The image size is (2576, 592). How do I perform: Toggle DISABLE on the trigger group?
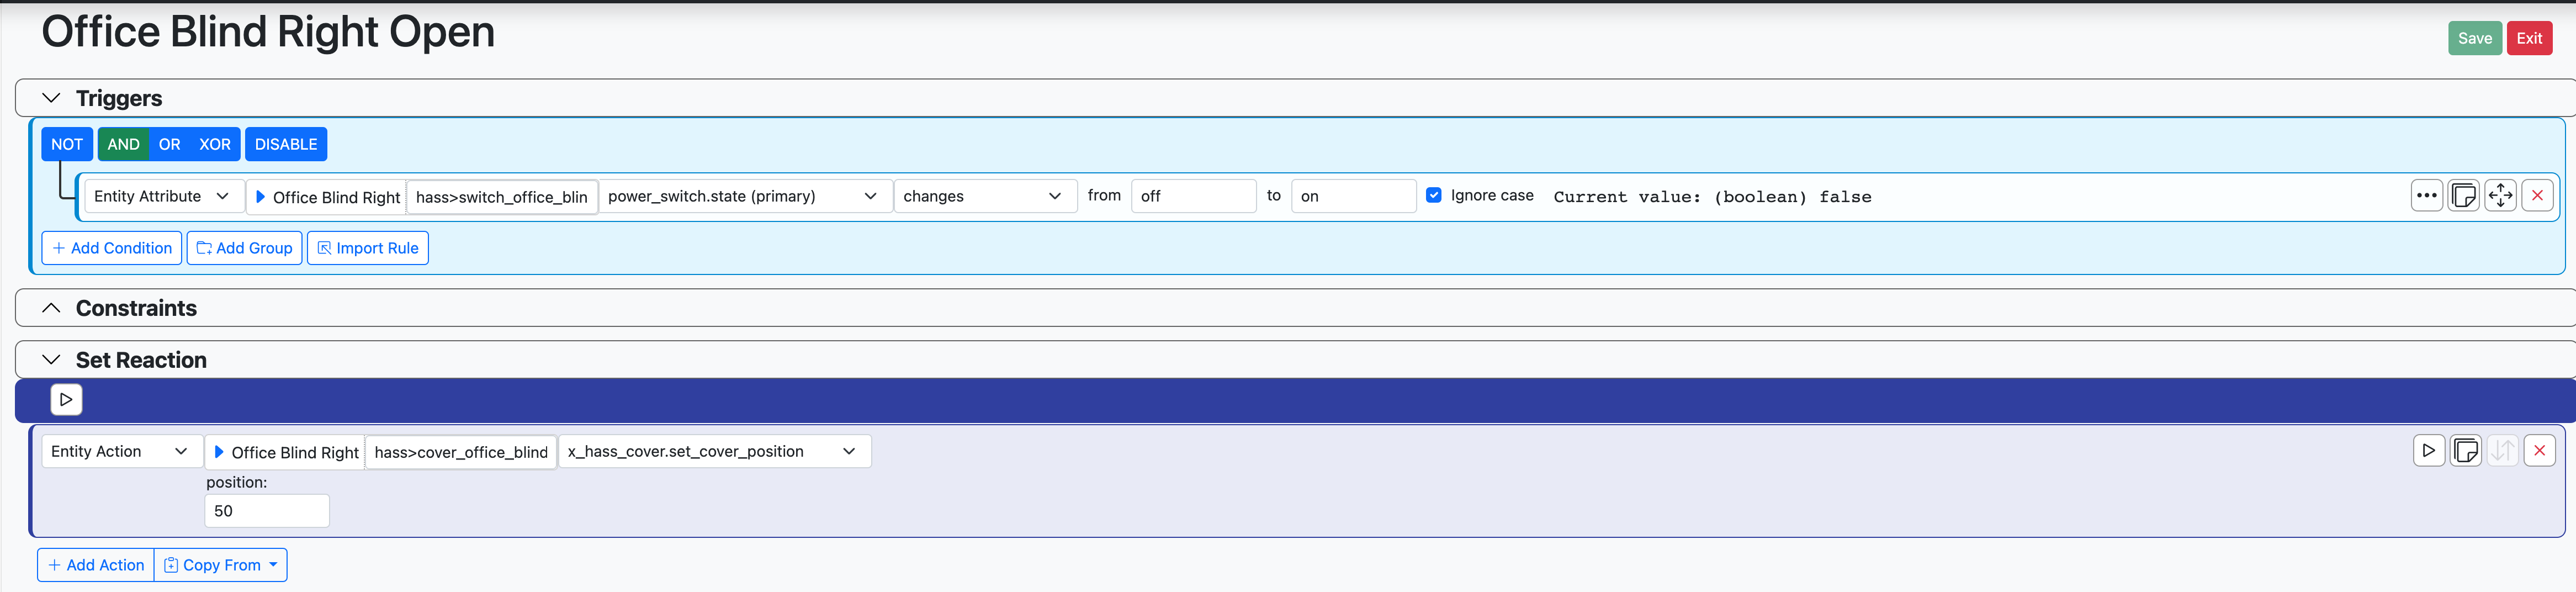point(286,144)
